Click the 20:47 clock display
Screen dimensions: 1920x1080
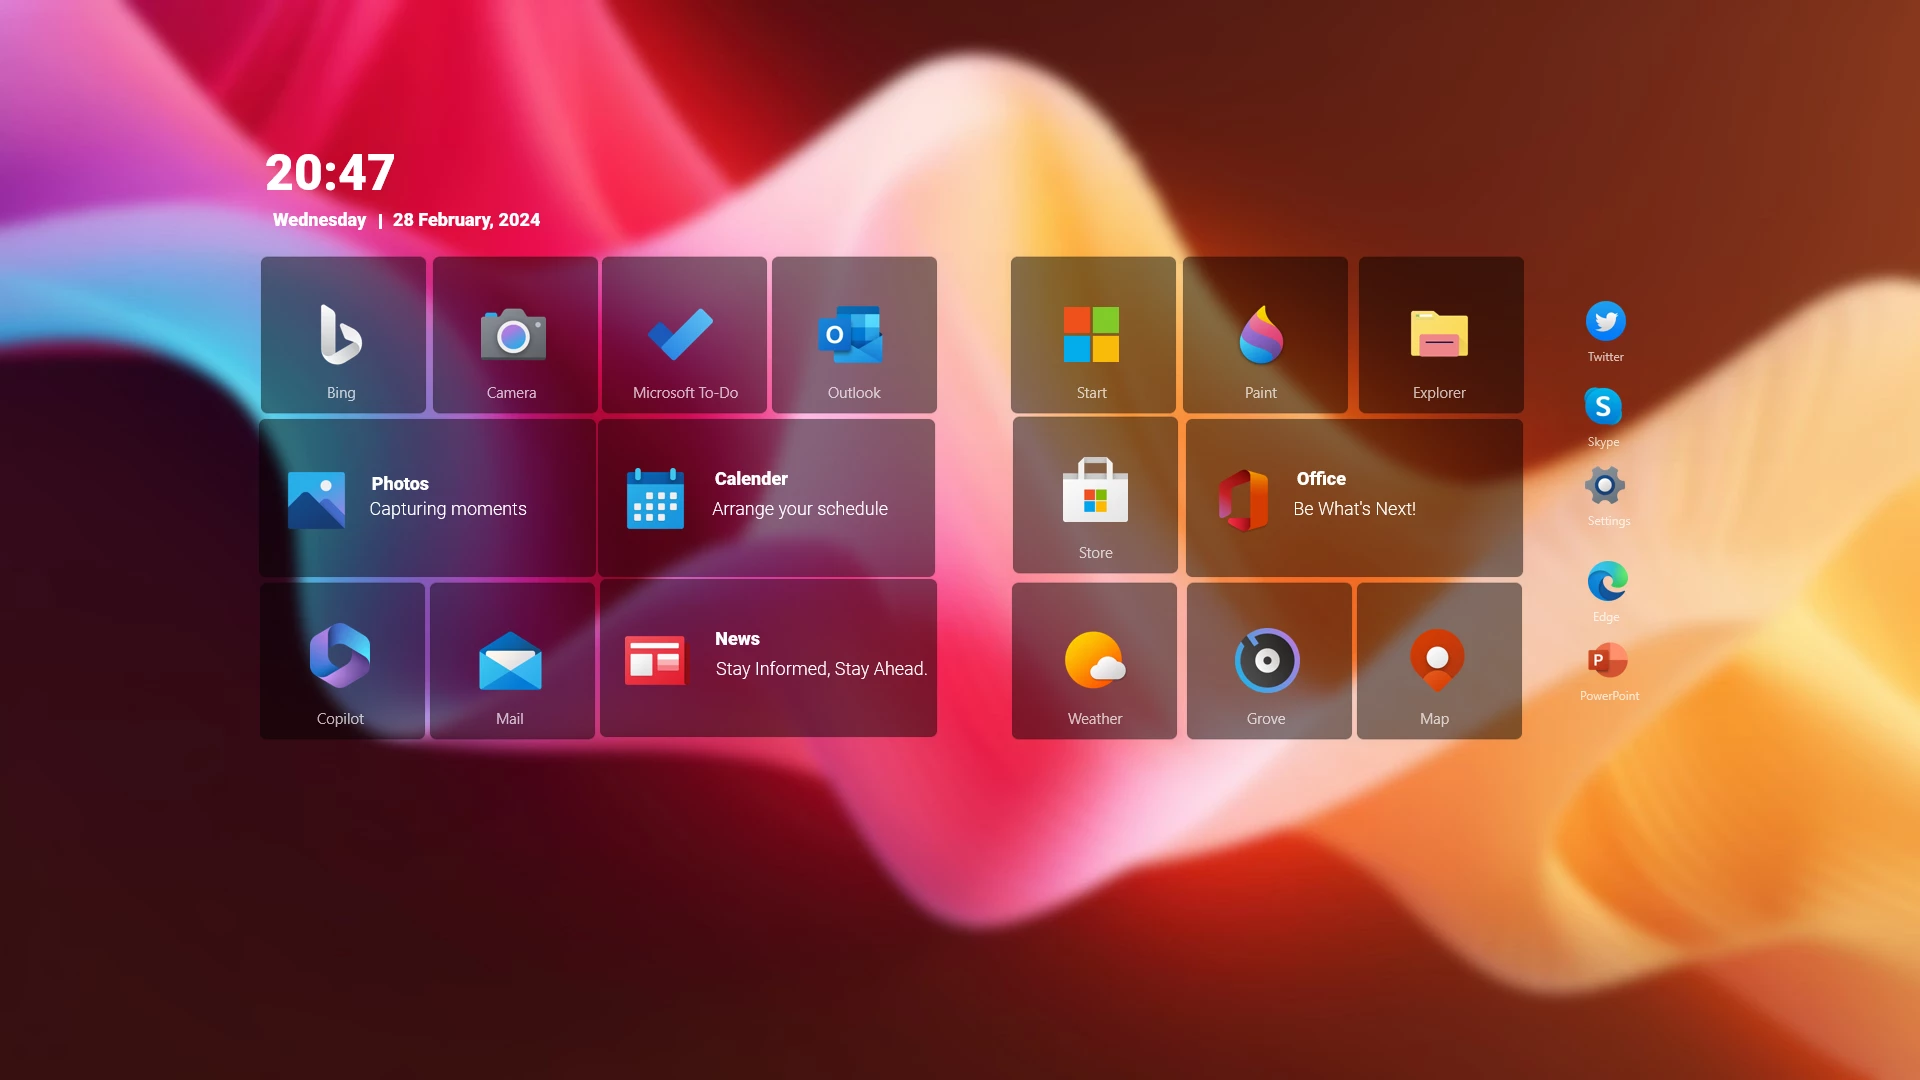coord(330,173)
